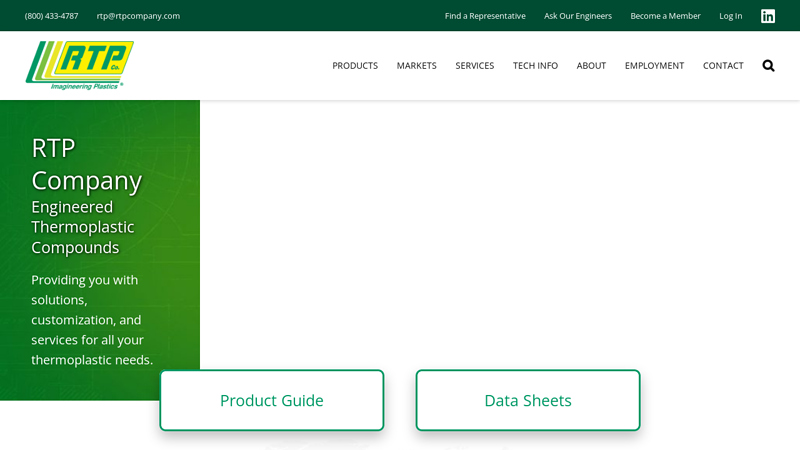Expand the About navigation item
Viewport: 800px width, 450px height.
(x=591, y=66)
